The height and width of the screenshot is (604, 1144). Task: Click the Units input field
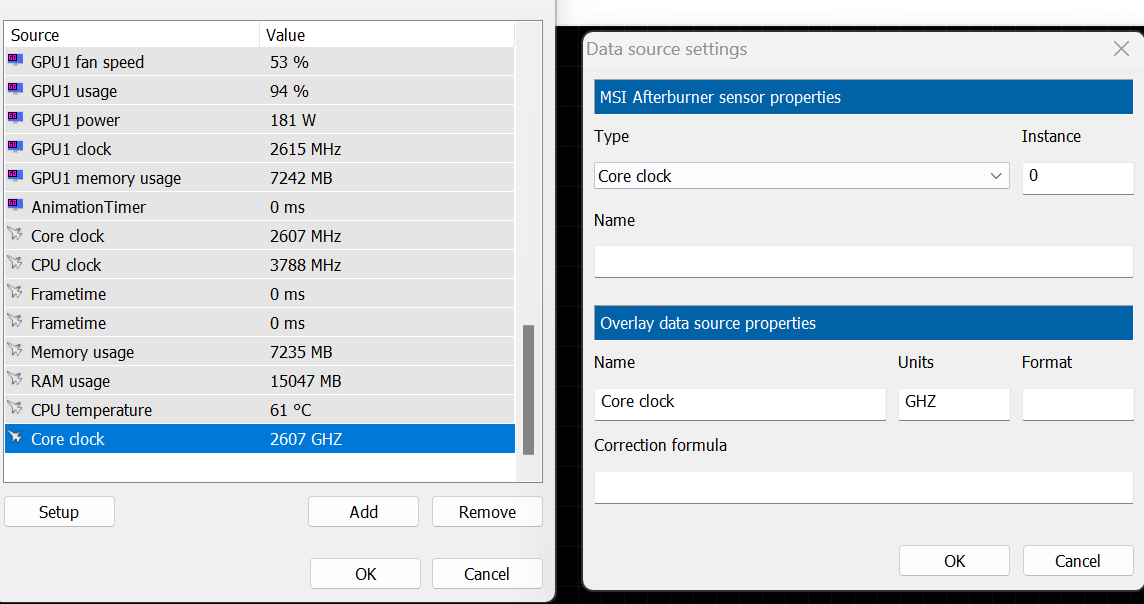[x=953, y=402]
